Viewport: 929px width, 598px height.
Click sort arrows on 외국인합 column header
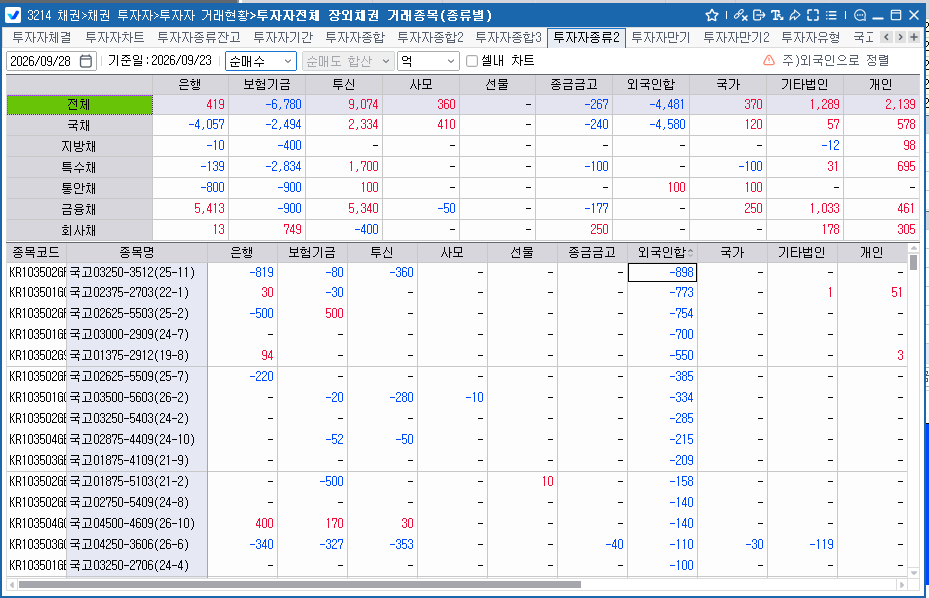coord(691,253)
